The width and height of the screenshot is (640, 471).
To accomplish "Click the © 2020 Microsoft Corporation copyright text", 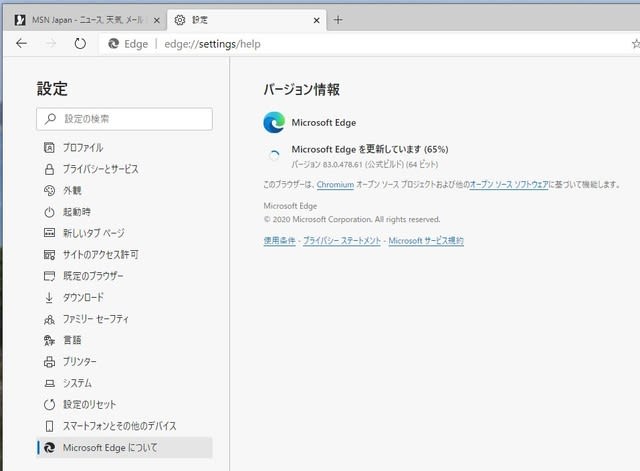I will pyautogui.click(x=352, y=219).
